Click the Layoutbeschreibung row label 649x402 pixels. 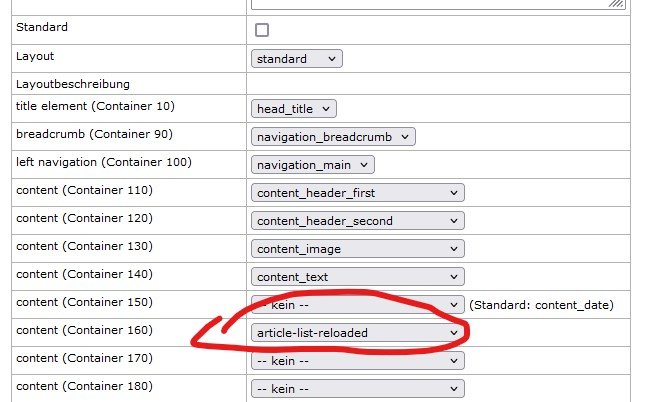click(x=73, y=84)
